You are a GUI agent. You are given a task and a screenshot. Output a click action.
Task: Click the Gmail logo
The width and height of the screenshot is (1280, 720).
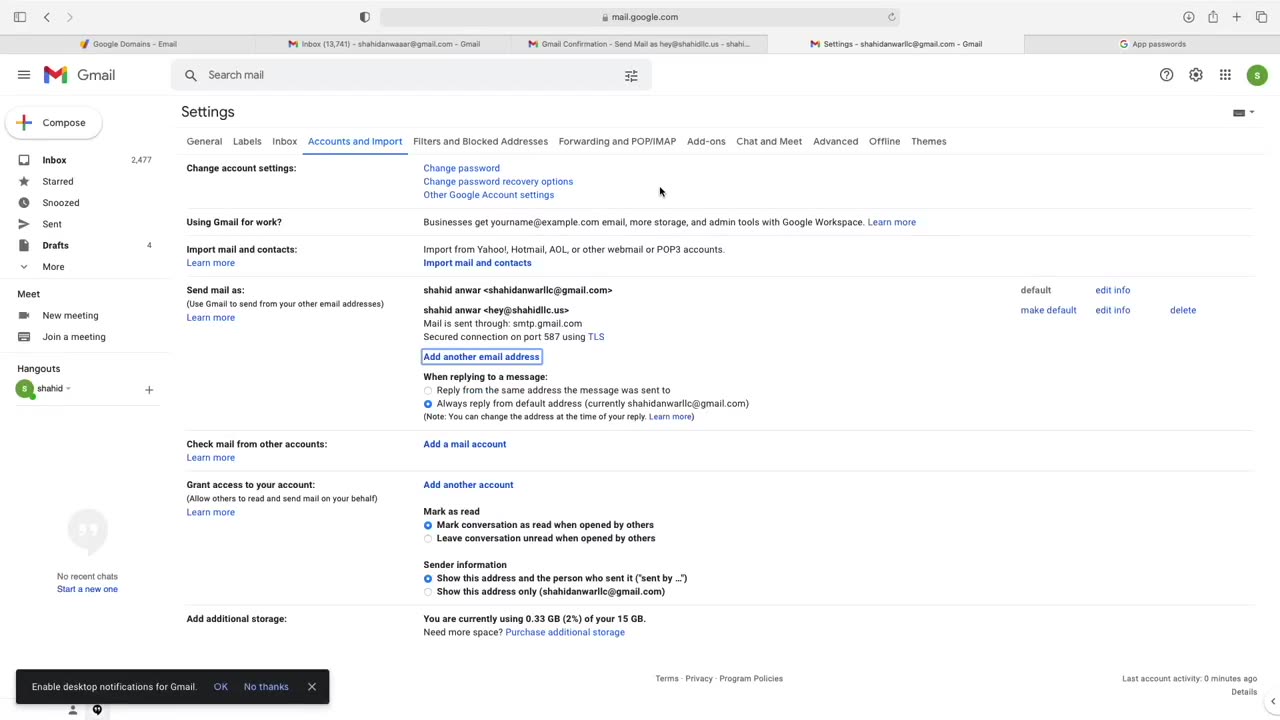80,75
